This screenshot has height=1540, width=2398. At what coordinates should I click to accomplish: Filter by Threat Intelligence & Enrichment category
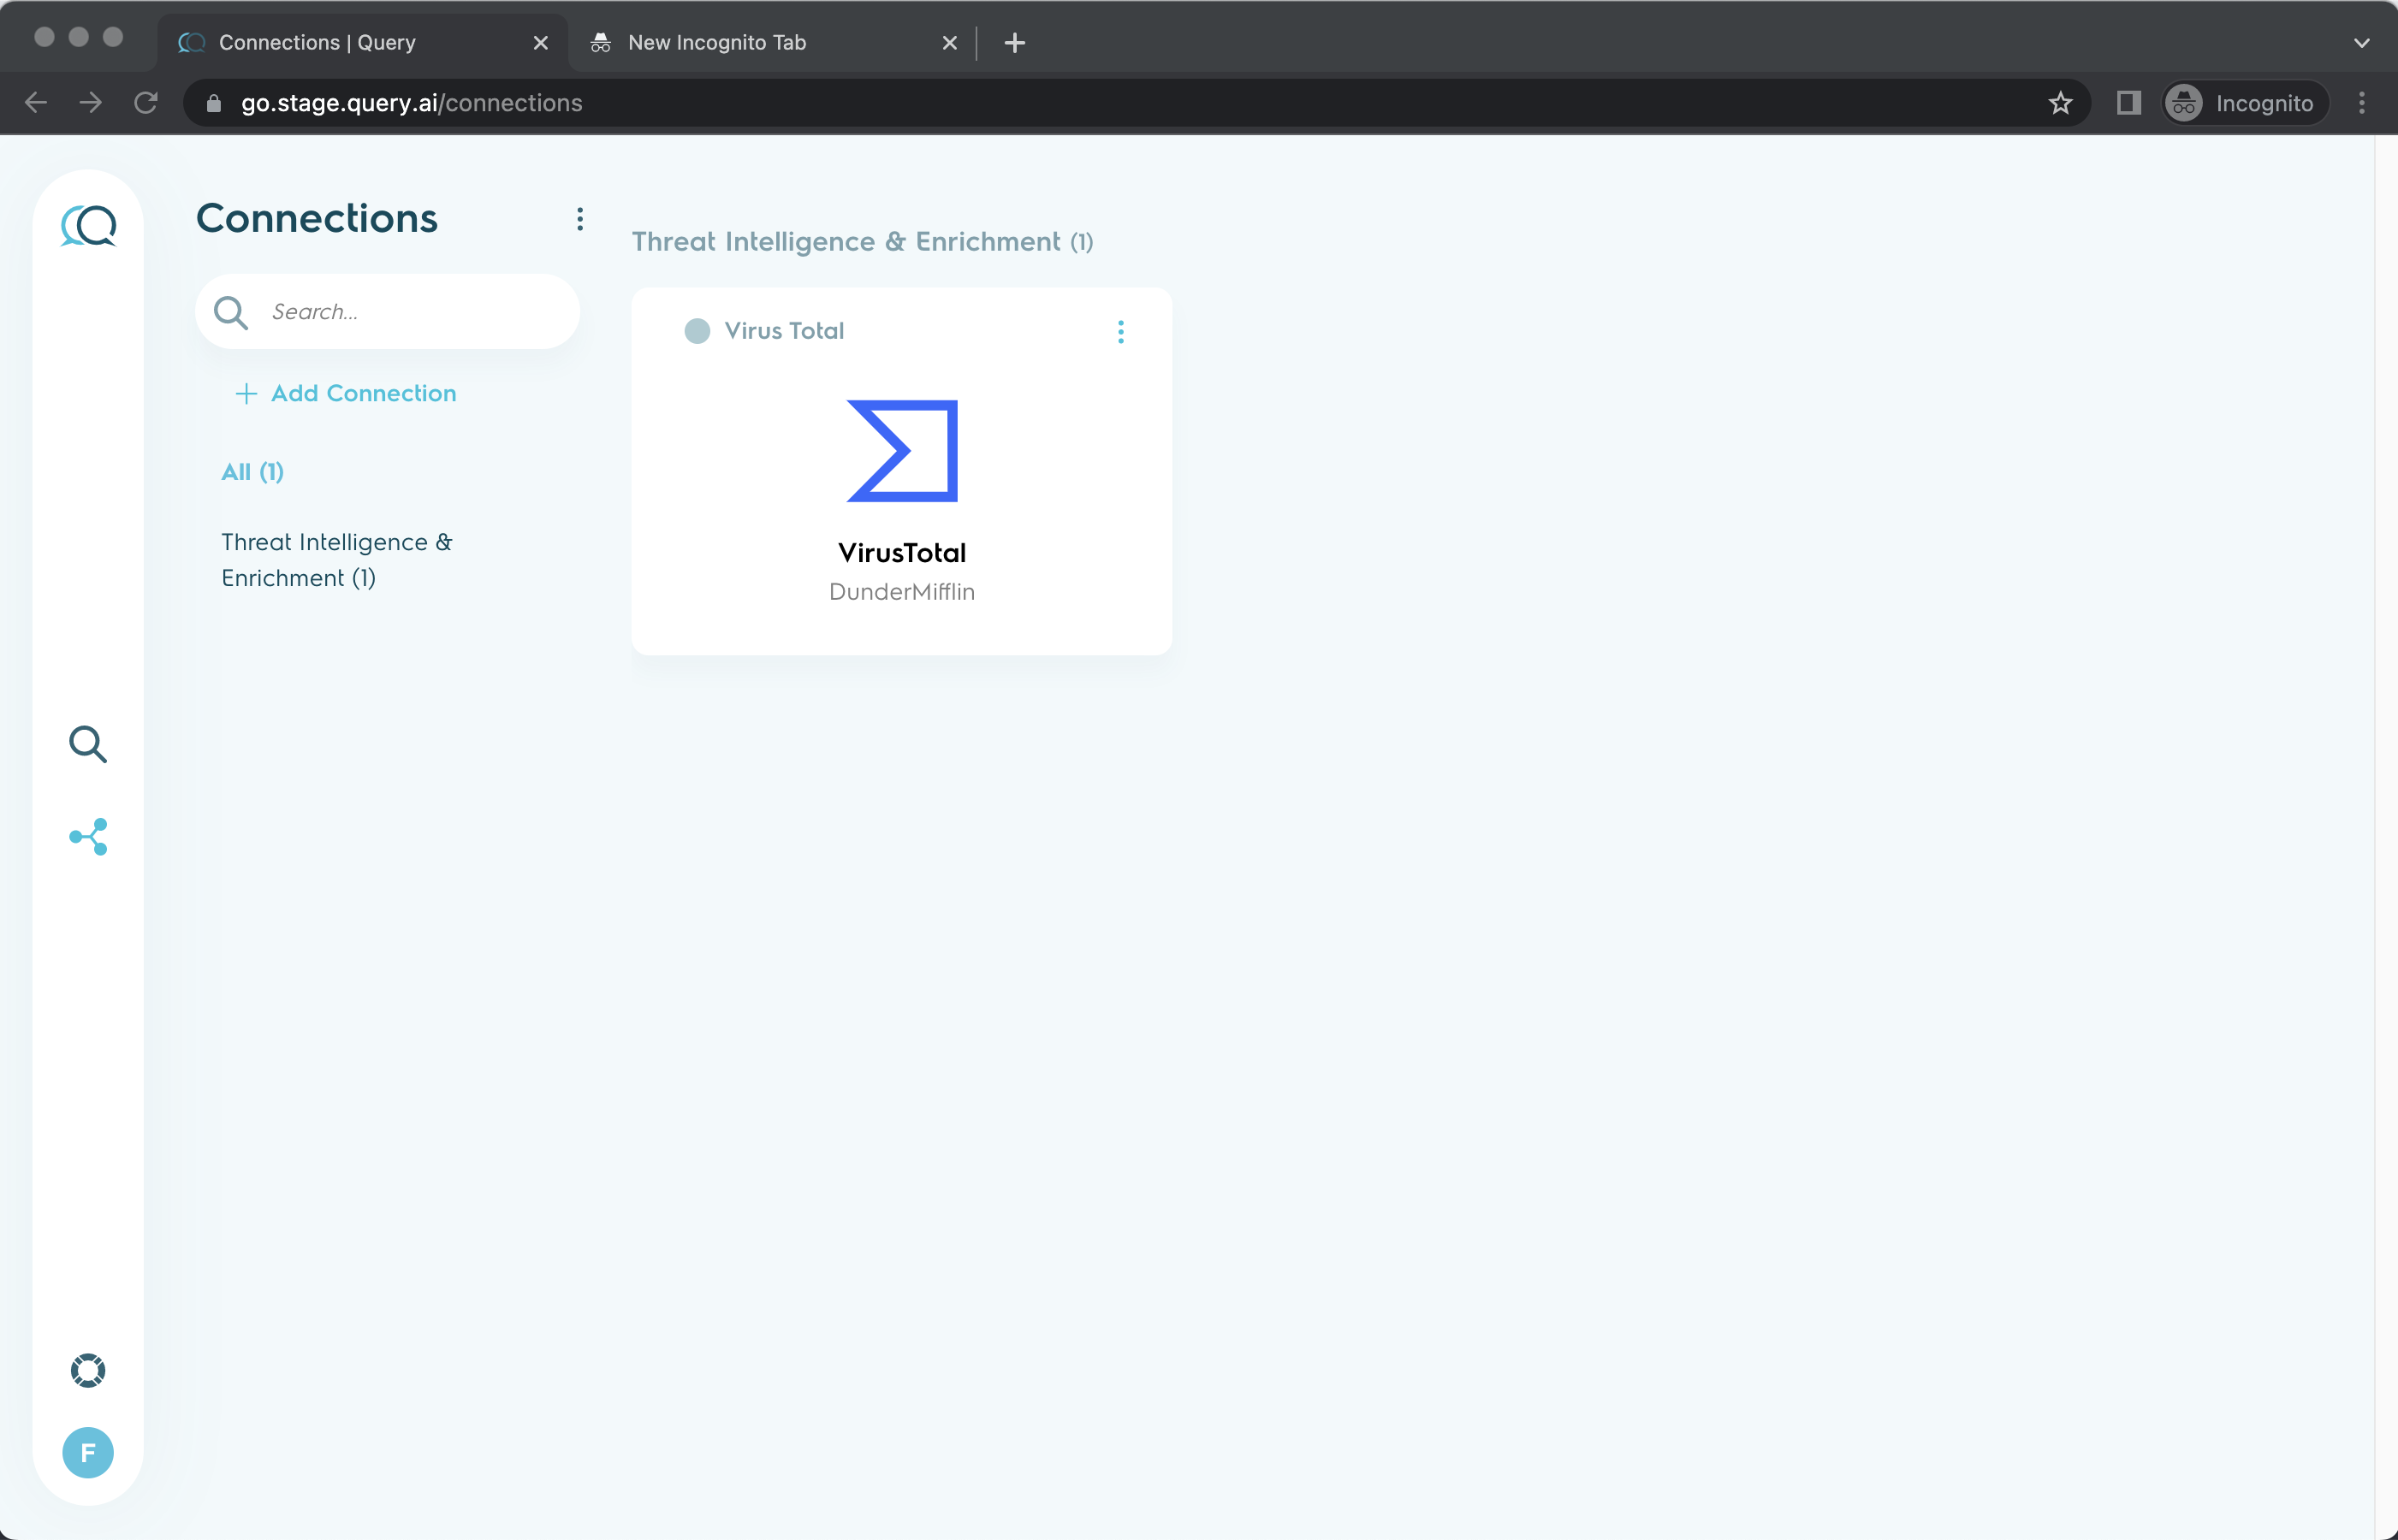(x=336, y=560)
